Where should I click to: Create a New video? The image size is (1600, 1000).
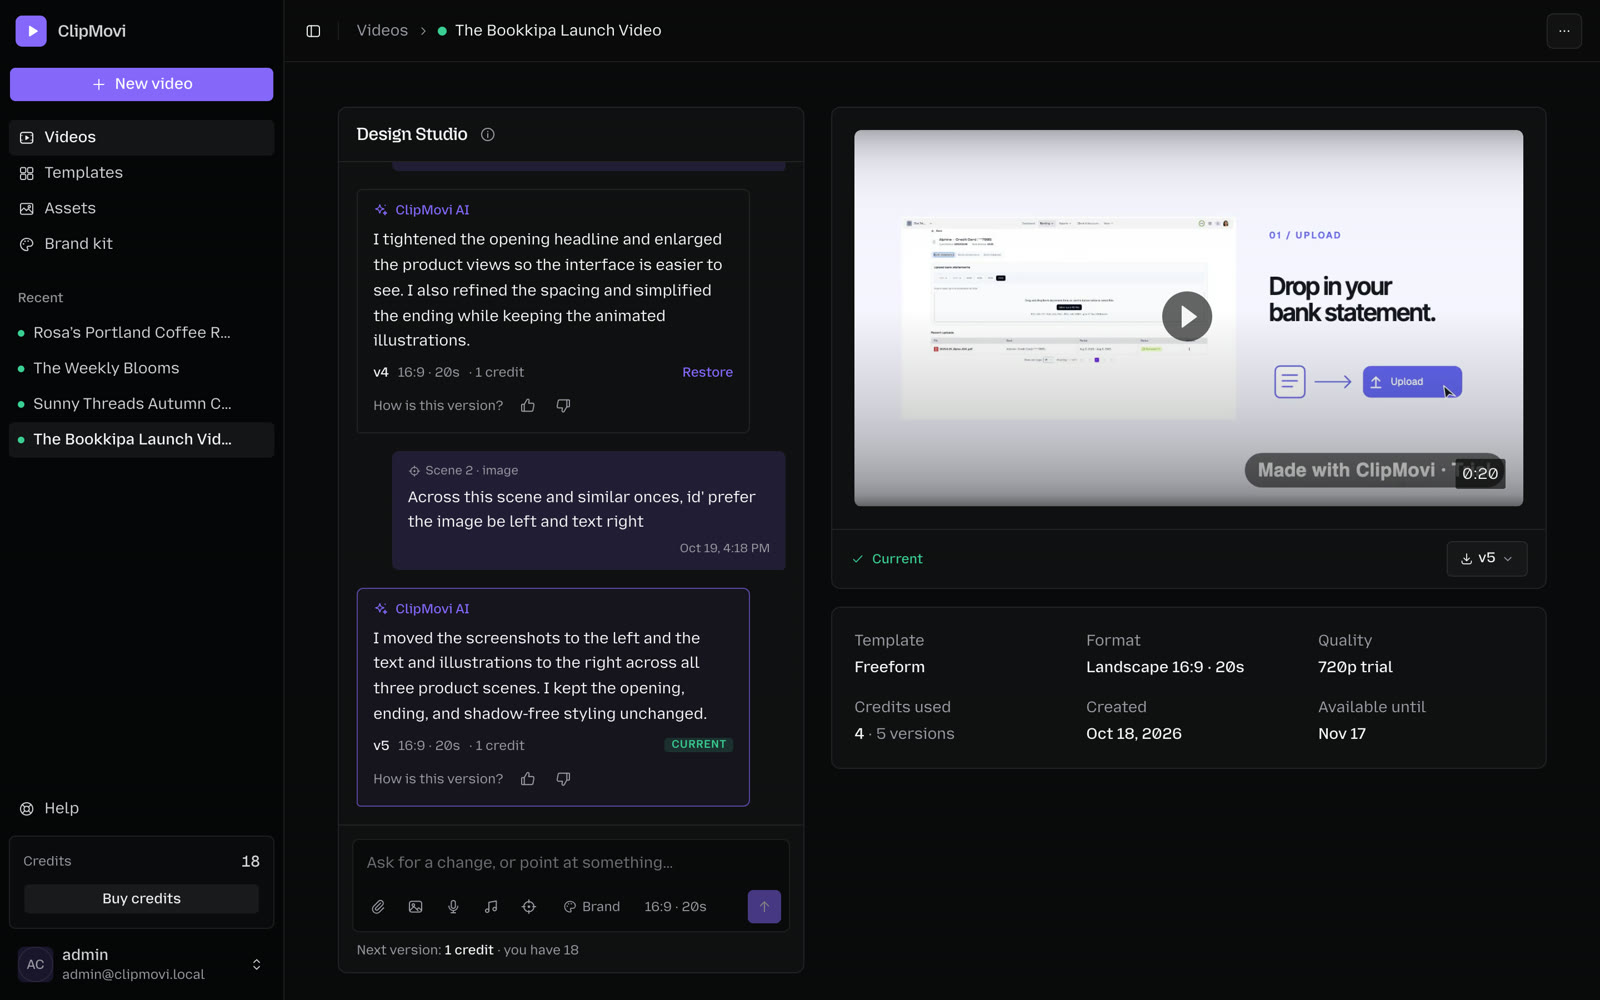[141, 84]
